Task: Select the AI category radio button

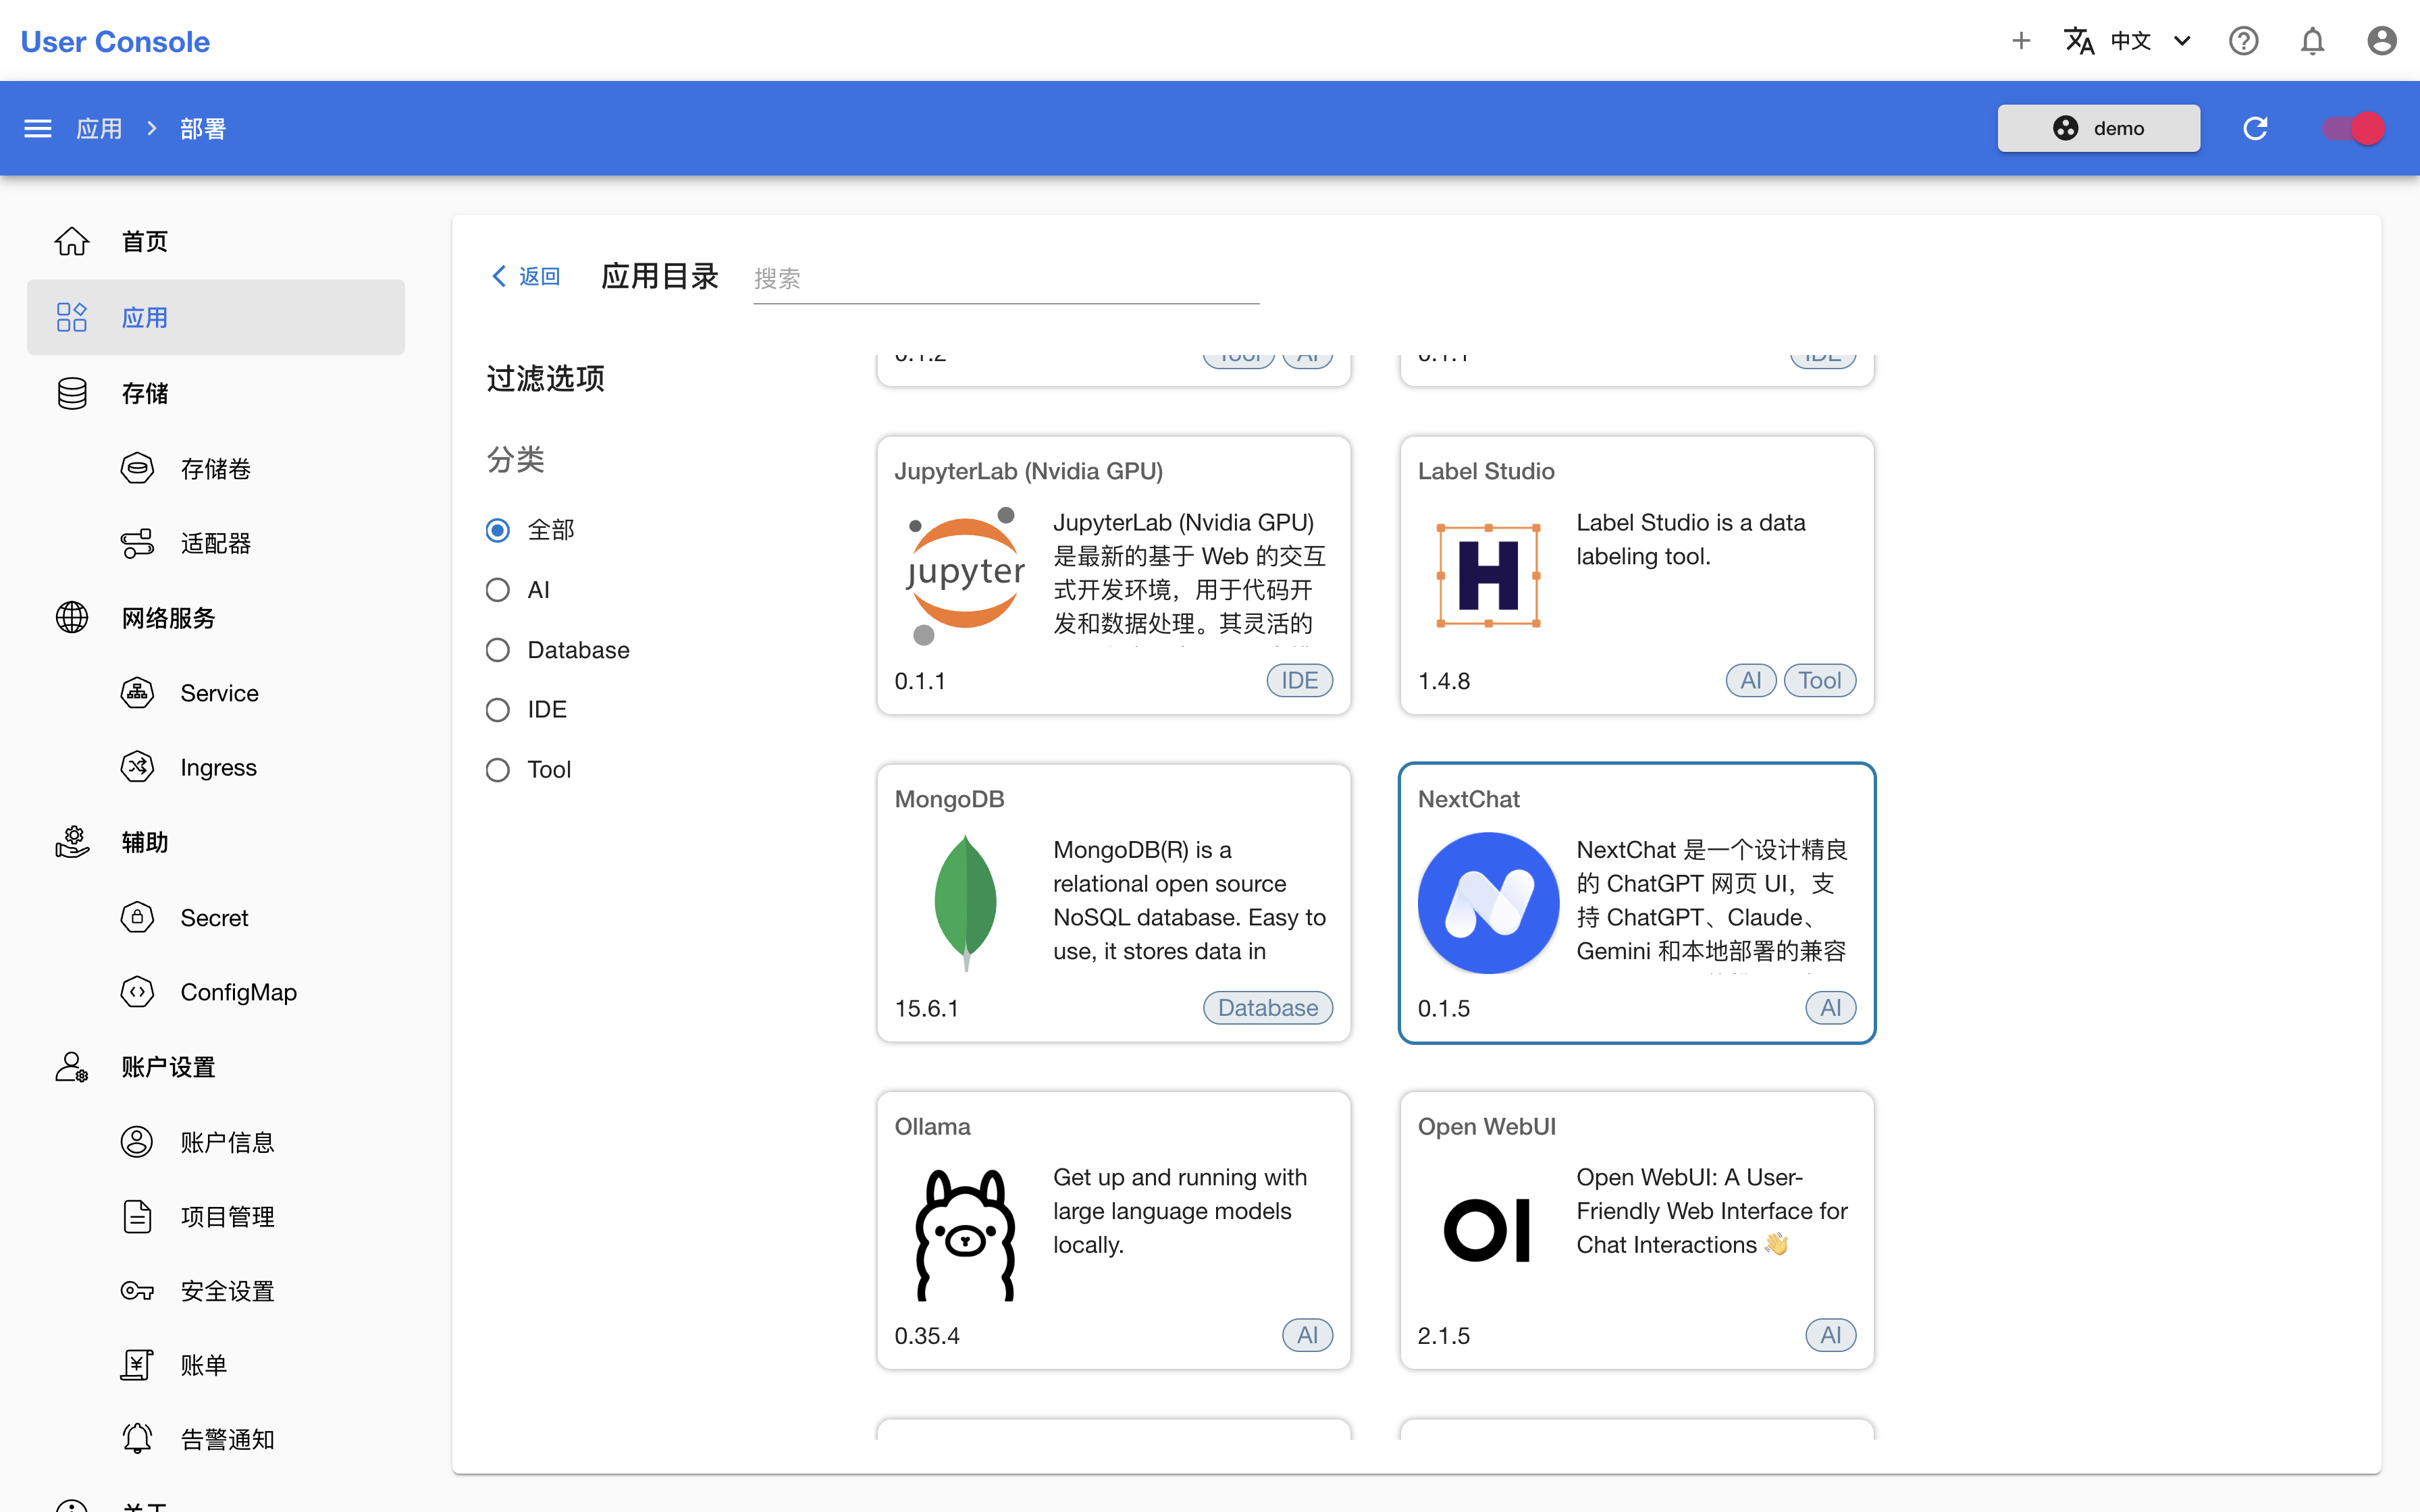Action: (498, 590)
